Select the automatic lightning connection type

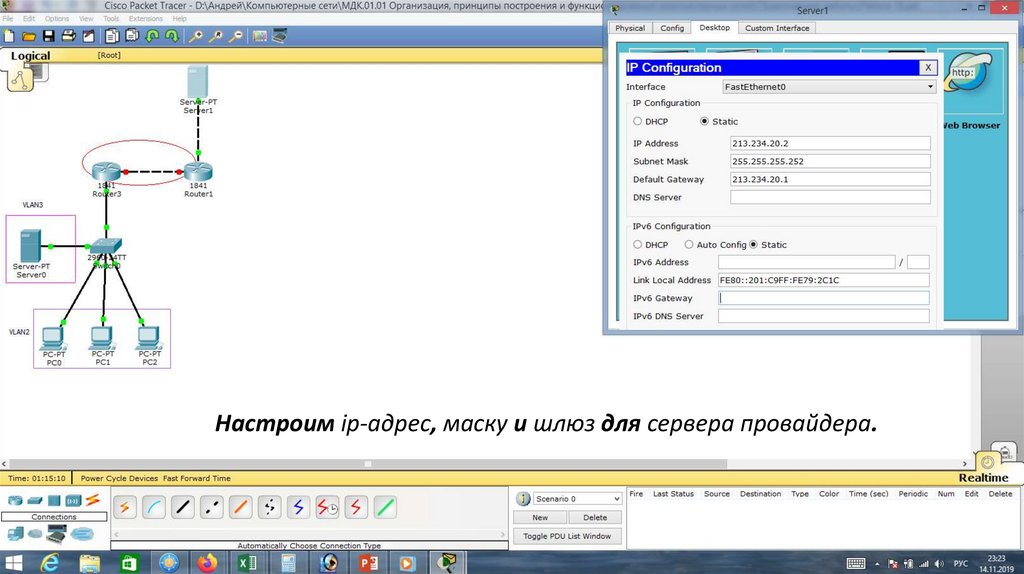pyautogui.click(x=125, y=507)
